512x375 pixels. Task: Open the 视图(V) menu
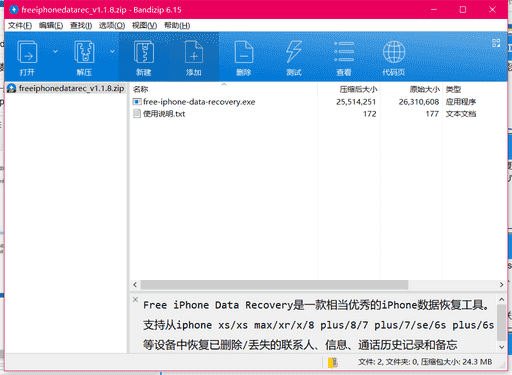(x=144, y=26)
